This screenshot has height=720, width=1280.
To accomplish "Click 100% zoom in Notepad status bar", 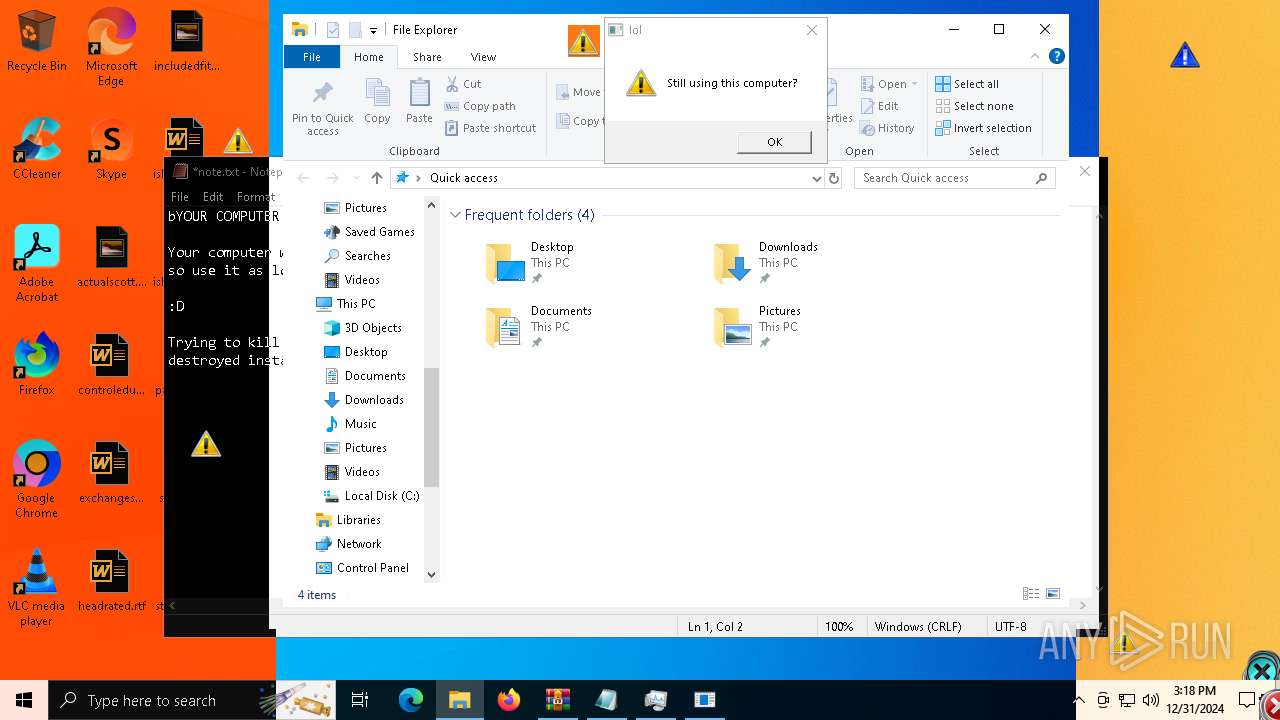I will pyautogui.click(x=839, y=627).
